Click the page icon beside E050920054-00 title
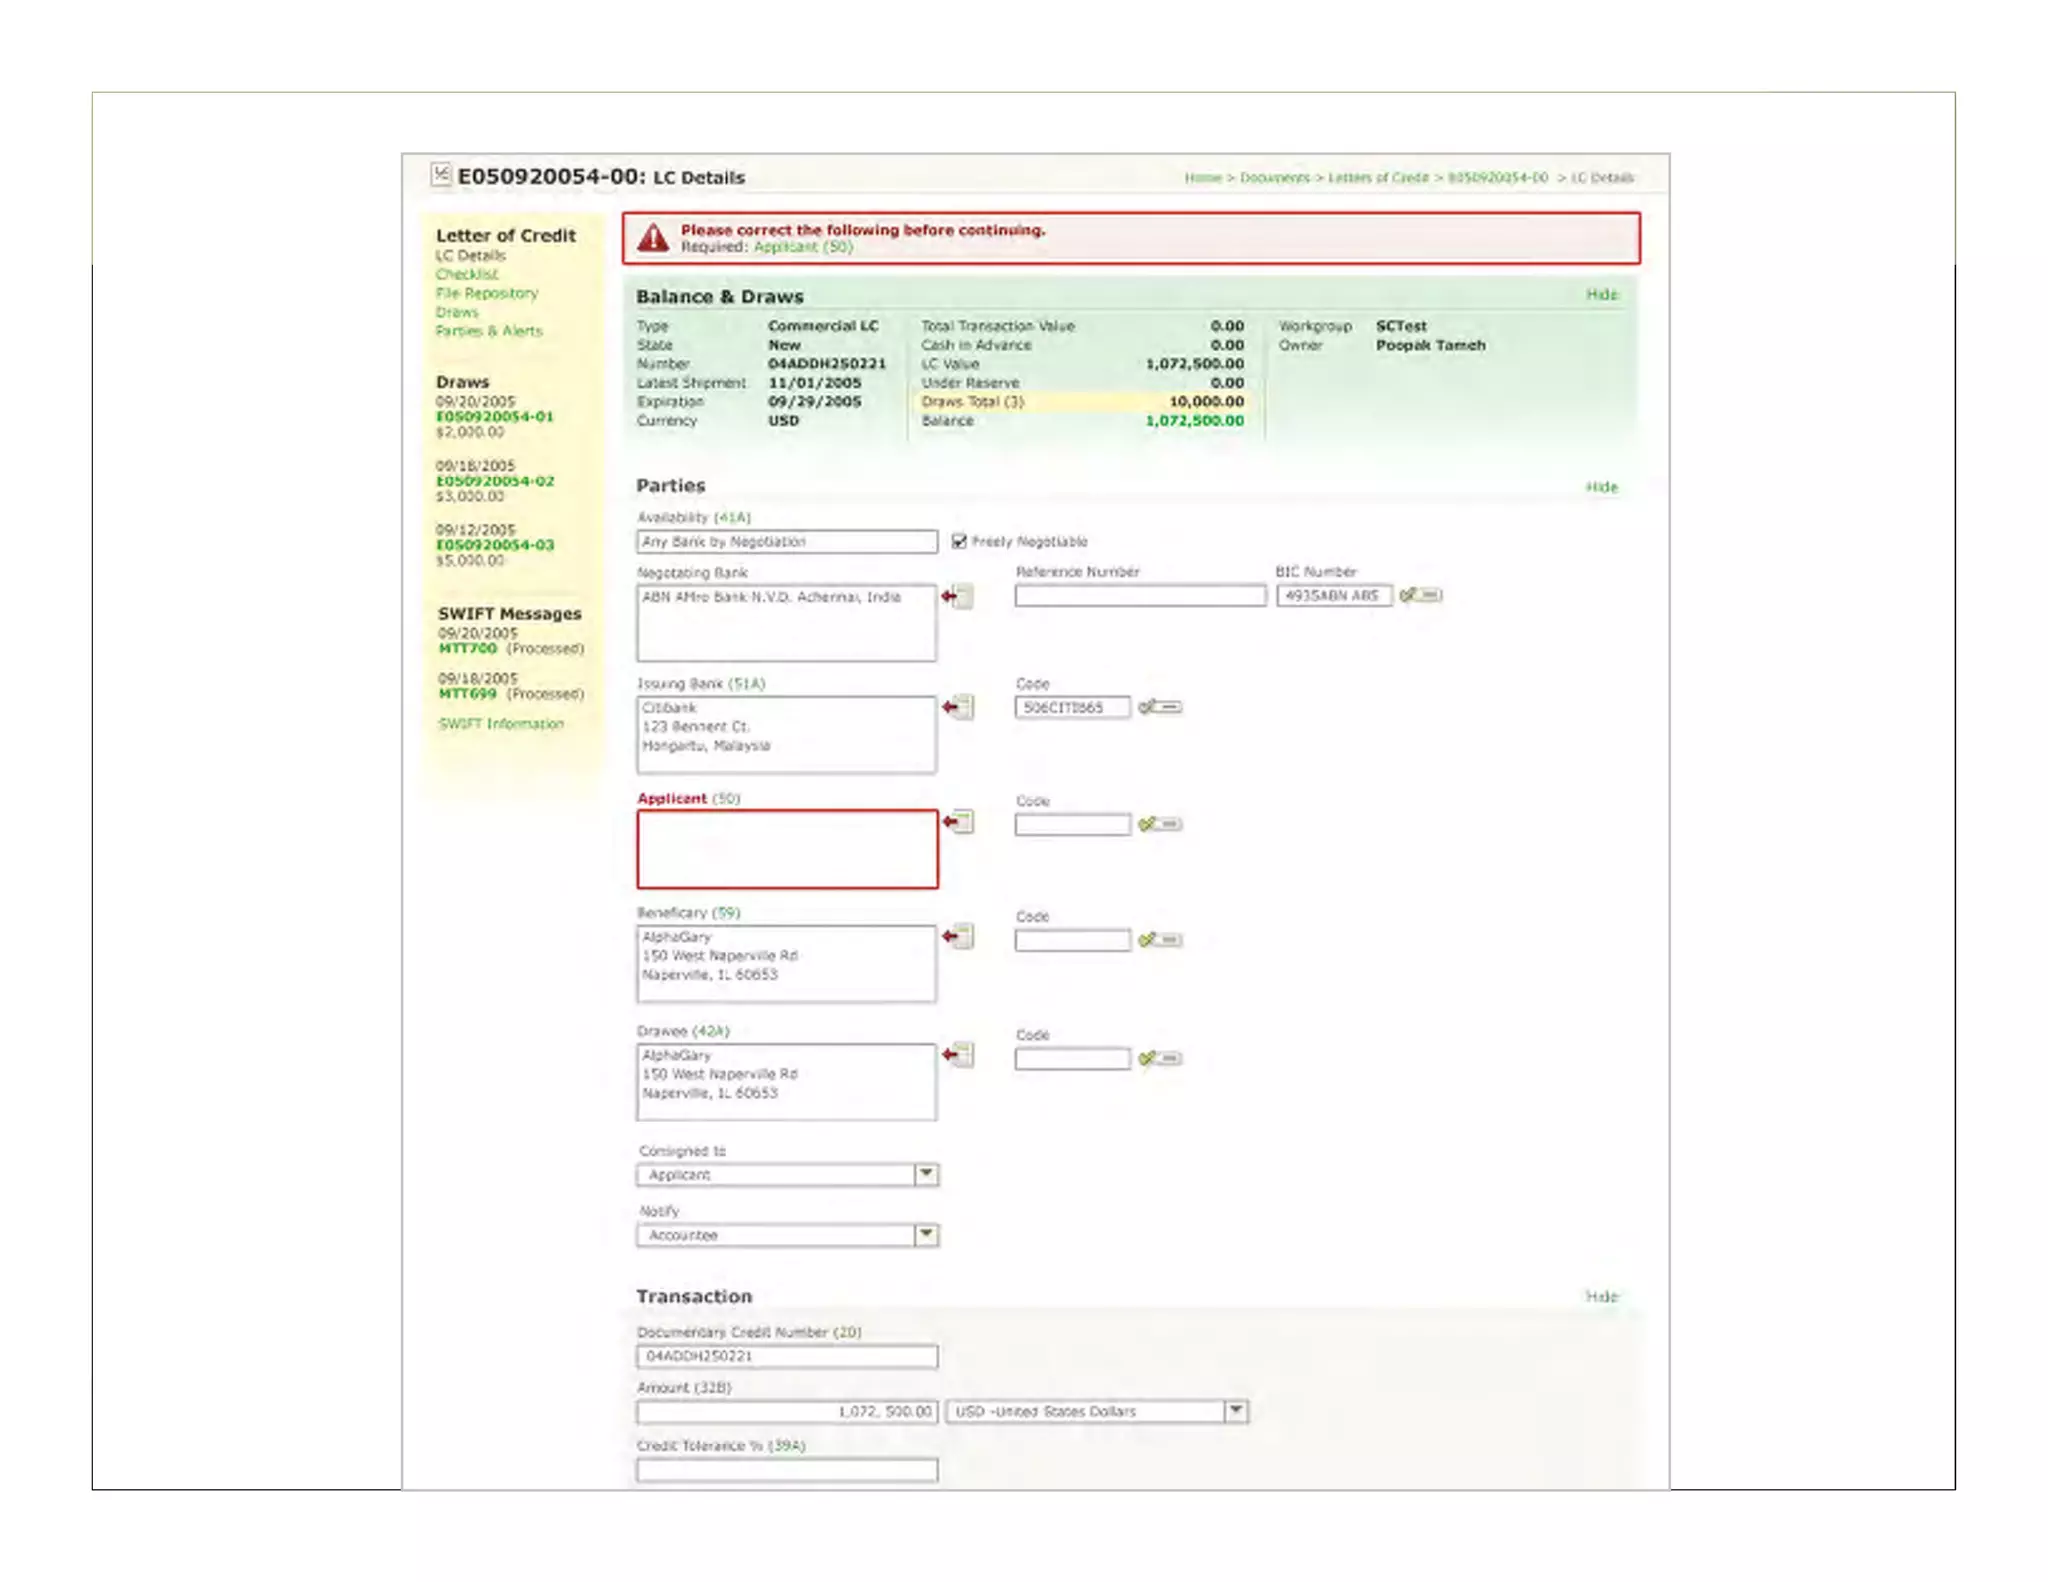 pyautogui.click(x=441, y=174)
